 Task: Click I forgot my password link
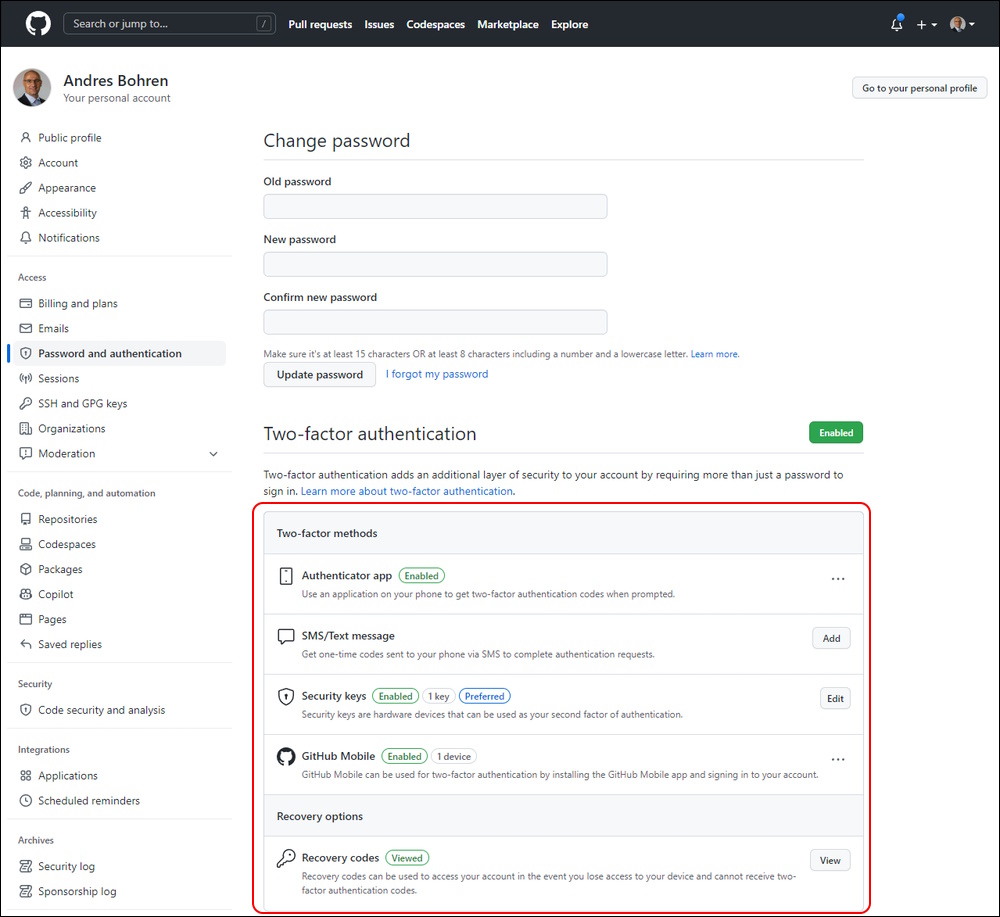tap(437, 374)
